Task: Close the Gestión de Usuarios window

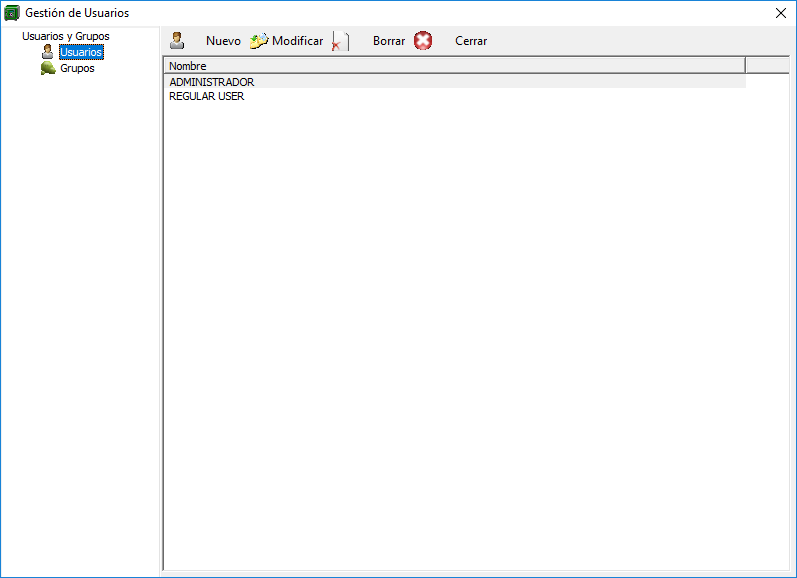Action: click(781, 13)
